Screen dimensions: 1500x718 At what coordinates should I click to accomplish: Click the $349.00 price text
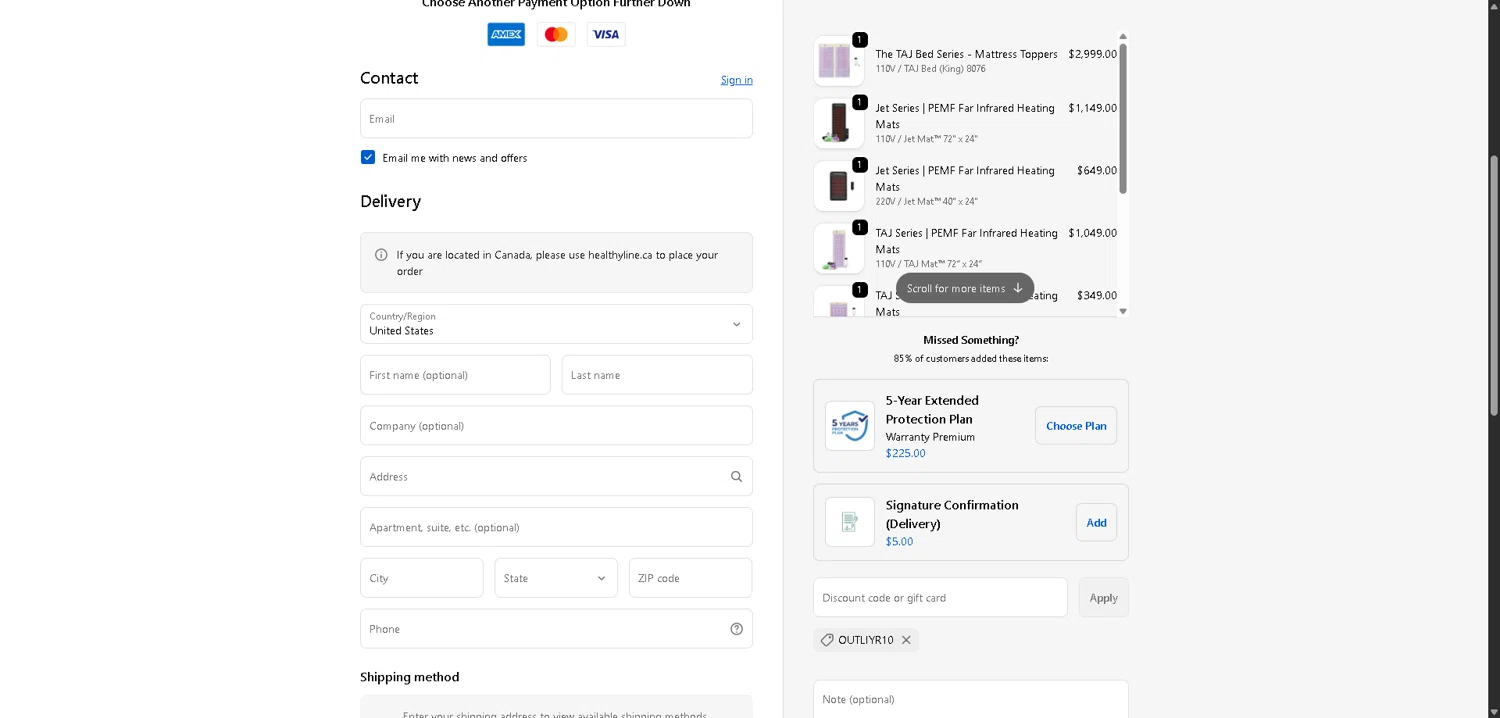(1097, 296)
